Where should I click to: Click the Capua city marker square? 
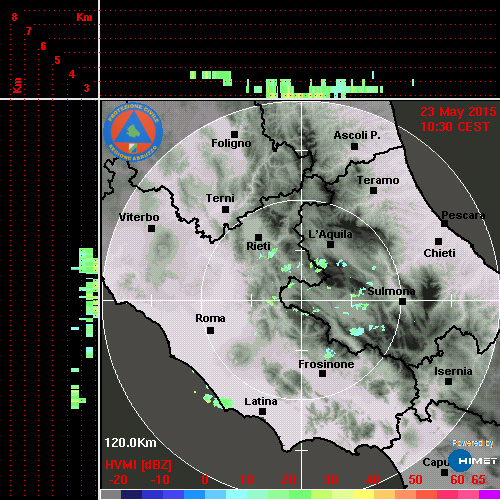[444, 472]
